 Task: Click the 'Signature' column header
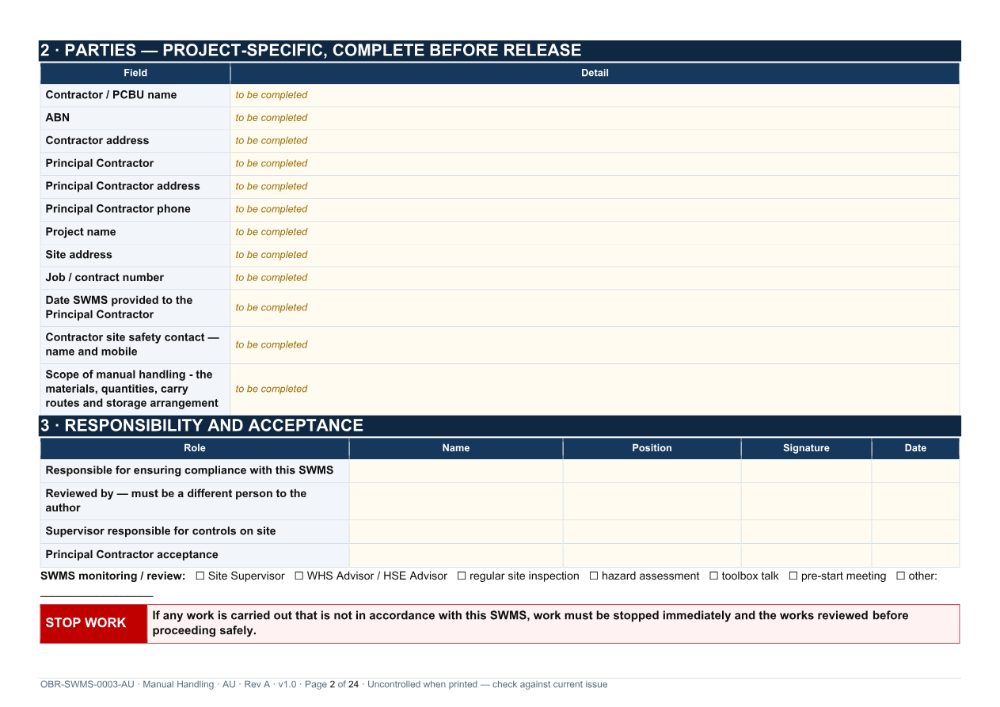(x=806, y=448)
